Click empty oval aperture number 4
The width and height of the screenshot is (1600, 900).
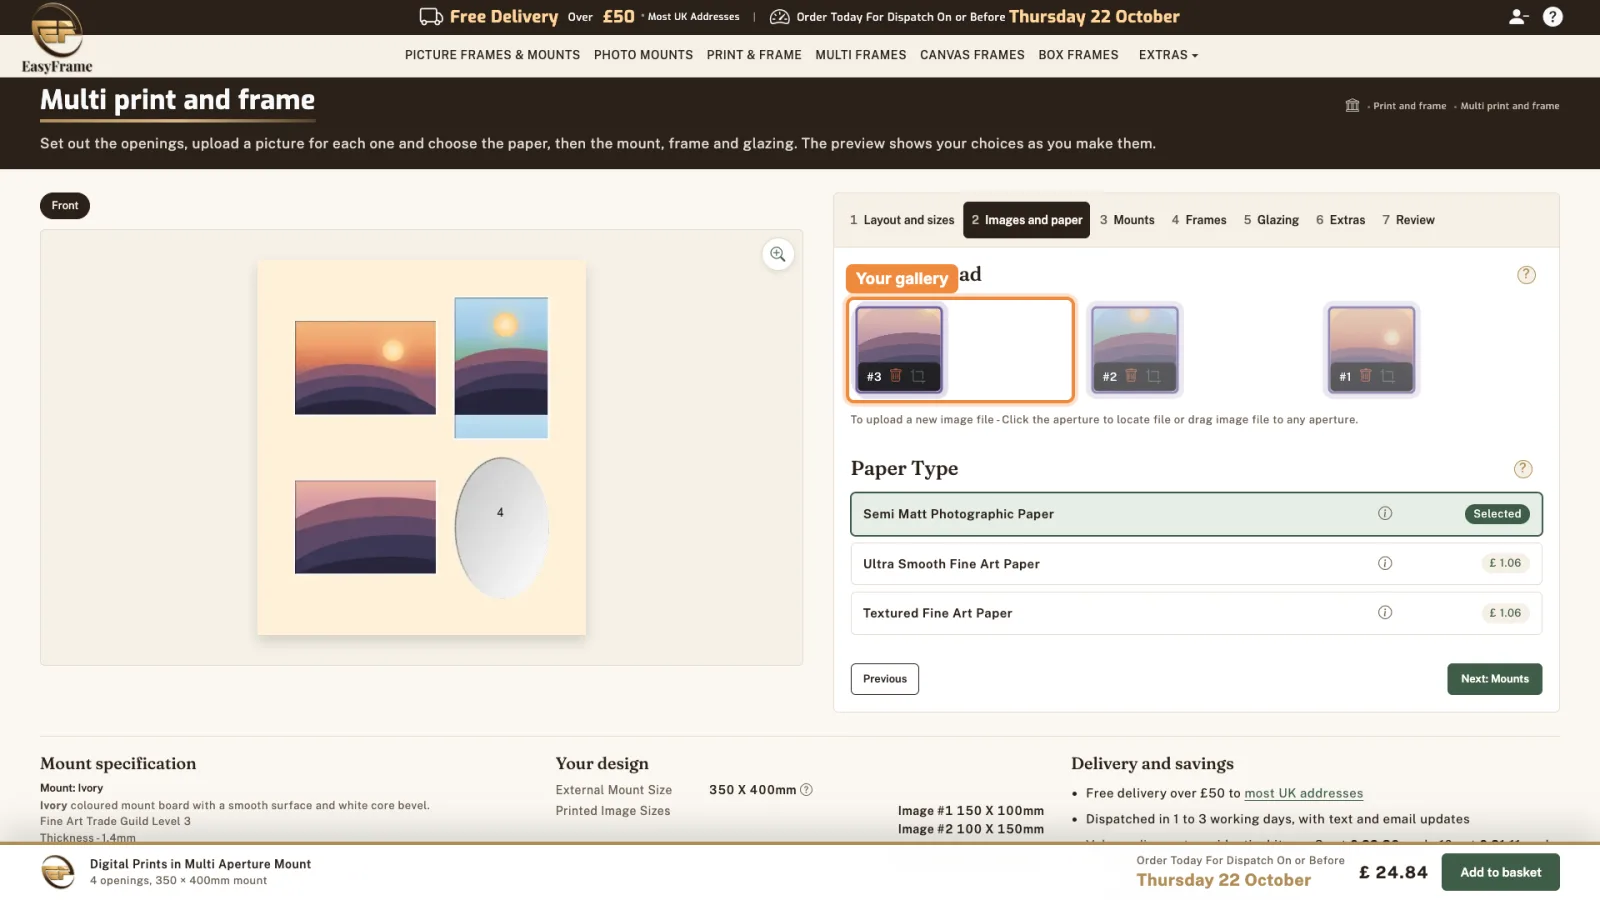501,527
